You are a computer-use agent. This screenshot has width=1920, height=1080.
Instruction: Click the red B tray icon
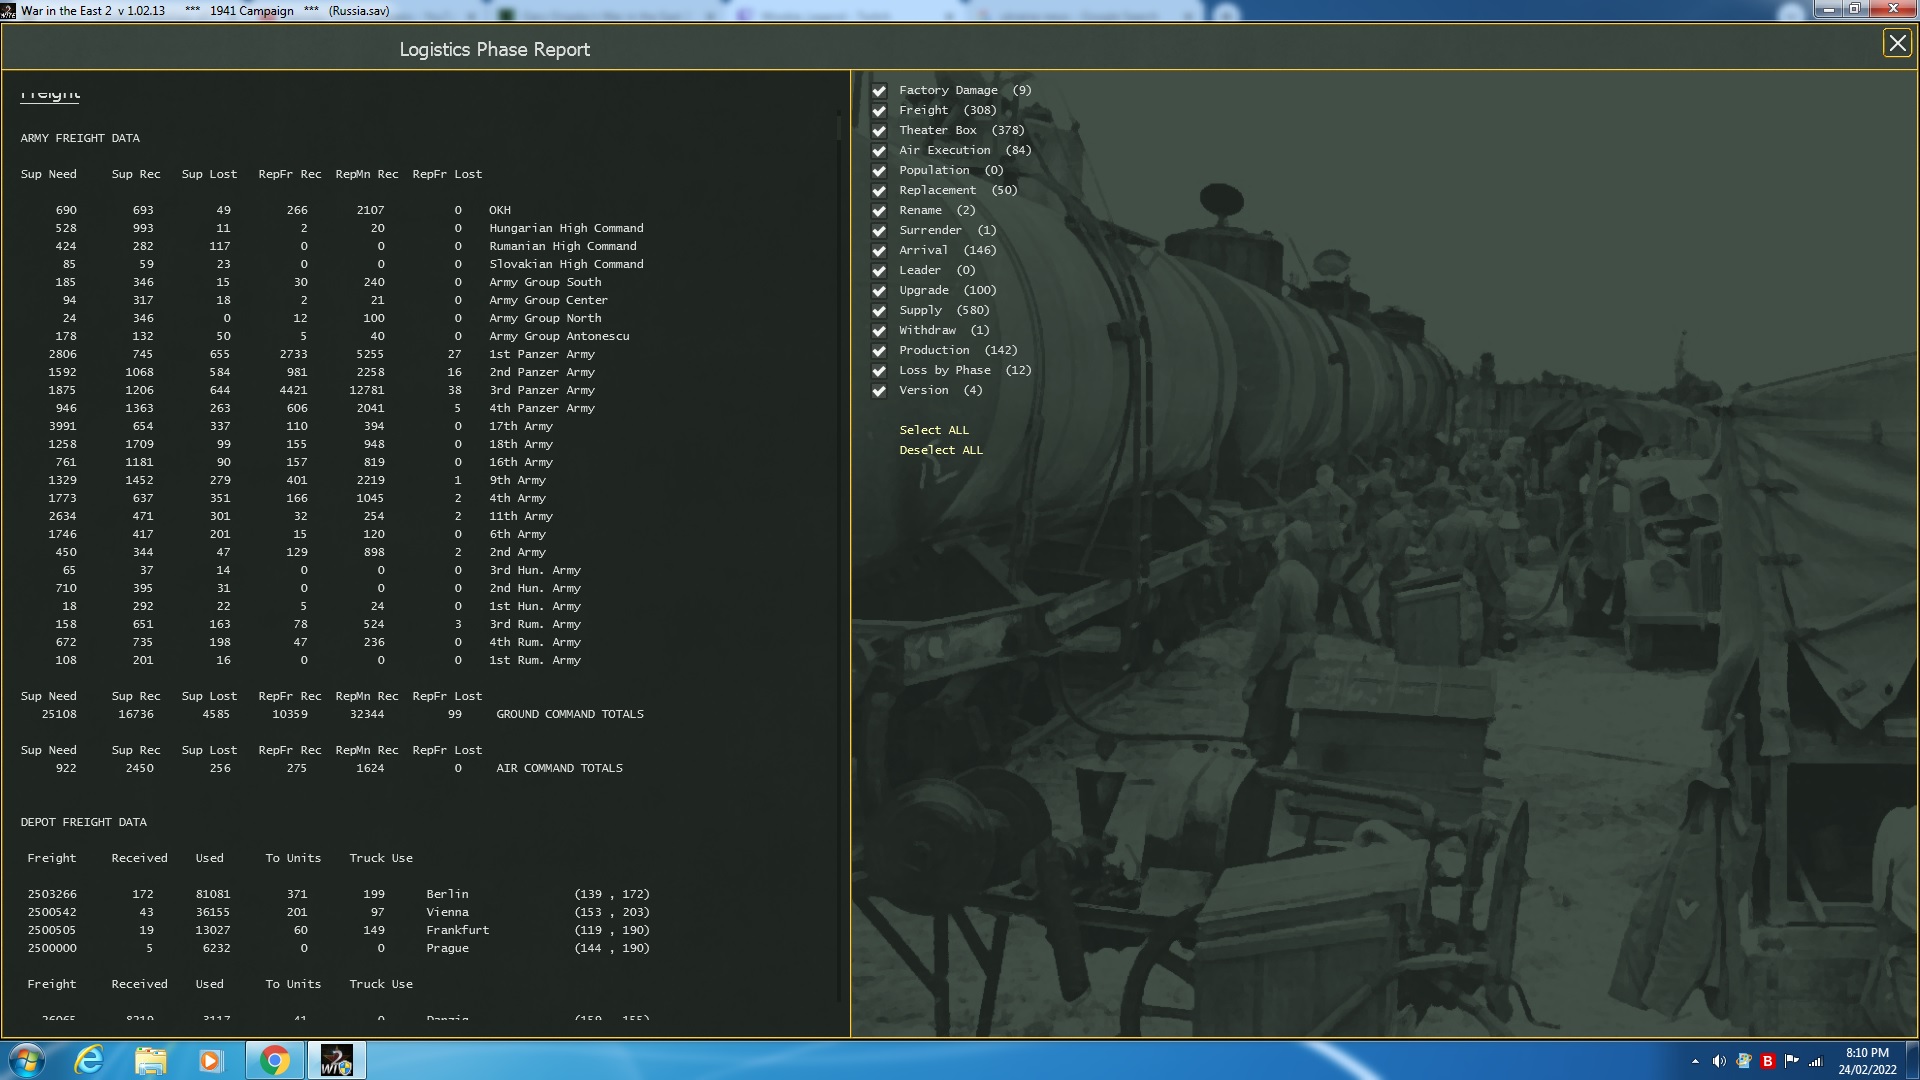[x=1767, y=1061]
